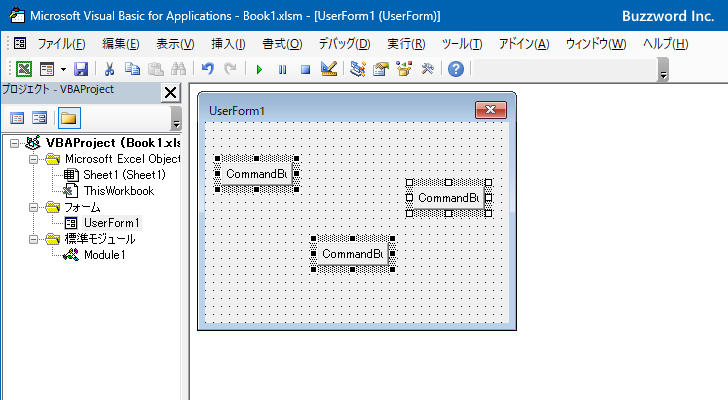Select 標準モジュール folder node
Viewport: 728px width, 400px height.
(x=100, y=239)
